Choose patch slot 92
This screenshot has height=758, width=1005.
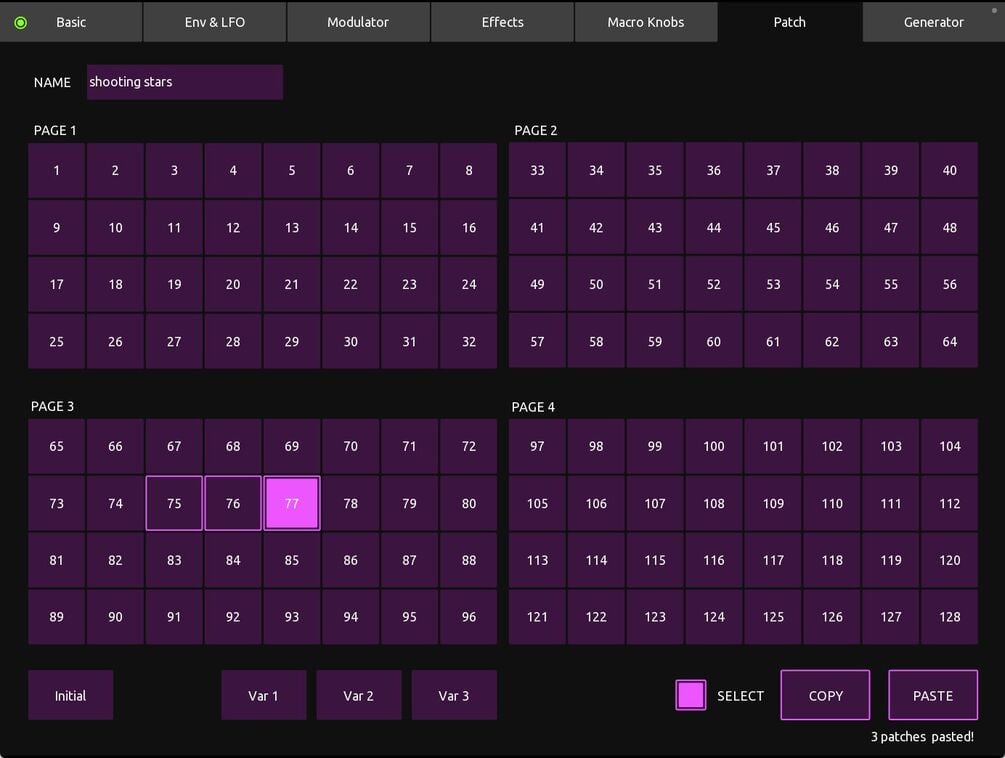pyautogui.click(x=233, y=616)
